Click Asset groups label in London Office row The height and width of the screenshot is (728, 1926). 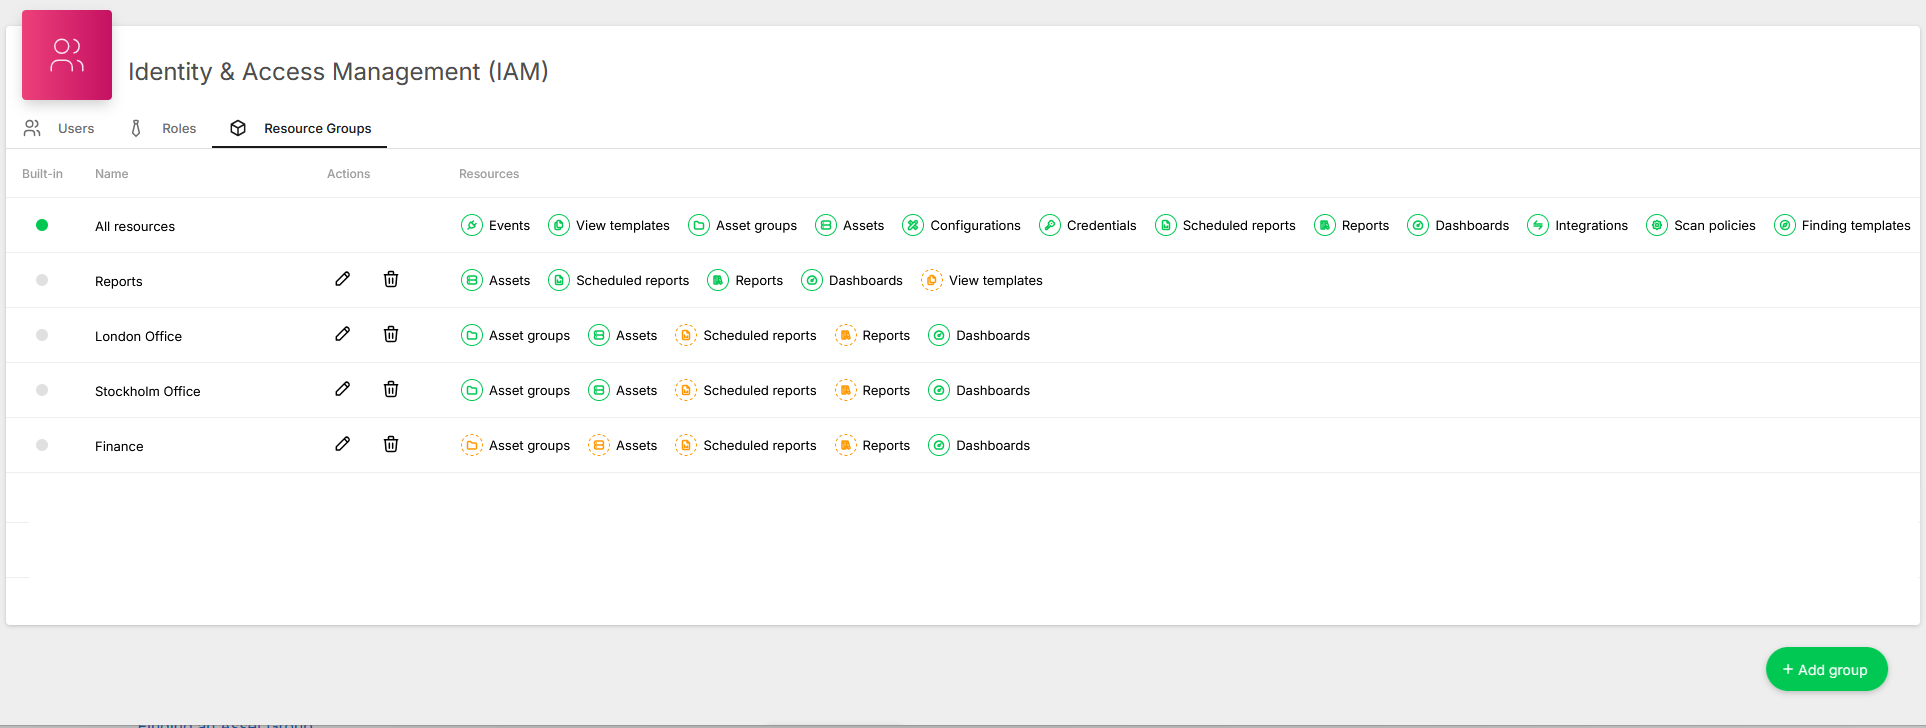pos(529,336)
